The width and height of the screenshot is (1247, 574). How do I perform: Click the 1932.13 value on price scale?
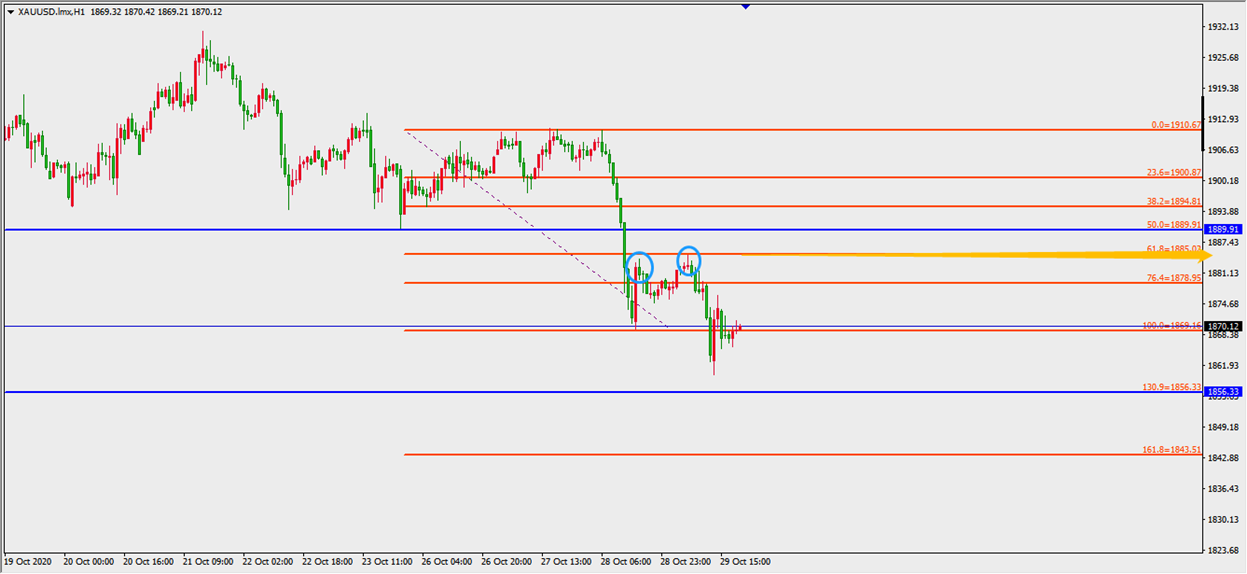tap(1224, 27)
